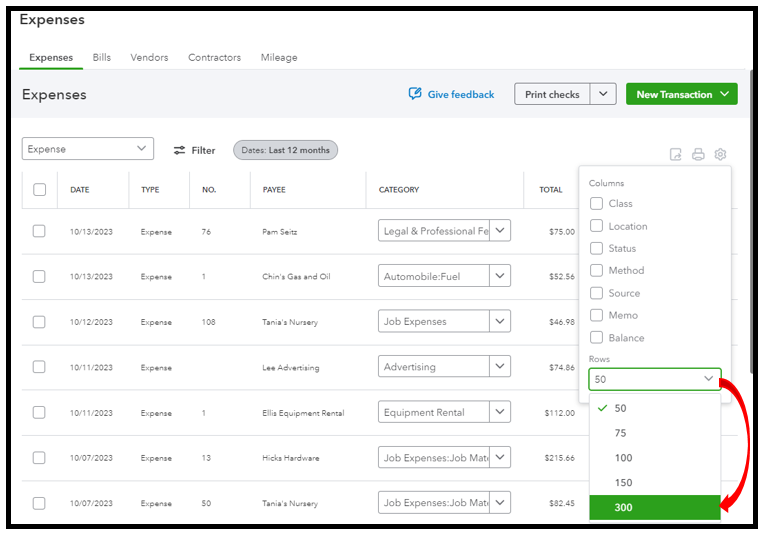The height and width of the screenshot is (534, 766).
Task: Click the export to Excel icon
Action: [x=676, y=155]
